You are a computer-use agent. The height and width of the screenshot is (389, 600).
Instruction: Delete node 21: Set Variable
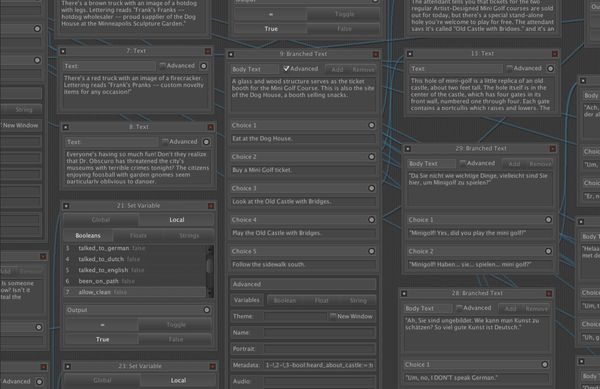(x=211, y=206)
